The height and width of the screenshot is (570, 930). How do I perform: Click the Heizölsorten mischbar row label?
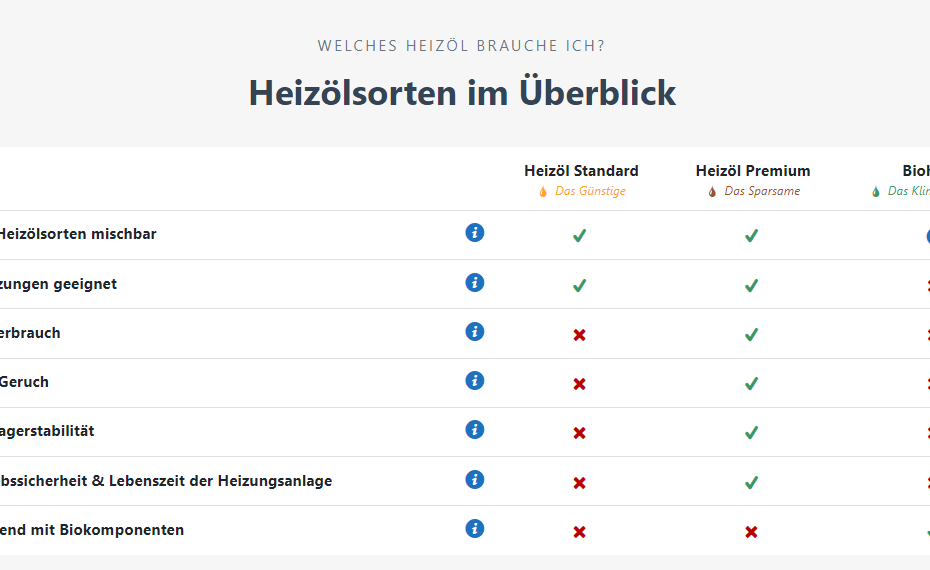click(x=78, y=234)
